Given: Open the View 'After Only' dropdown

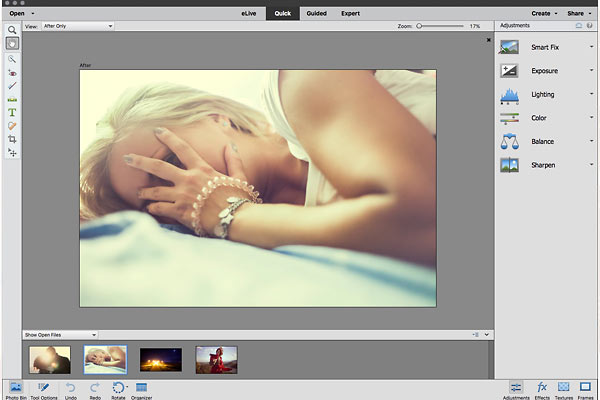Looking at the screenshot, I should click(x=78, y=26).
